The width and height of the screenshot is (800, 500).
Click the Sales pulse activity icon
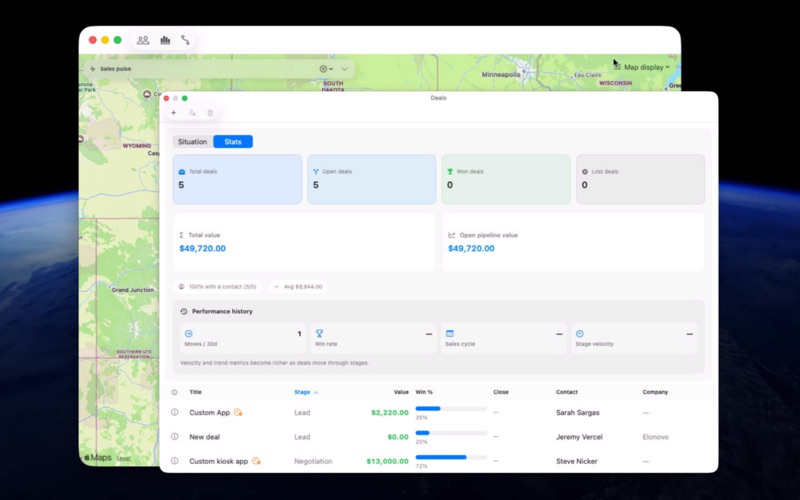click(93, 69)
